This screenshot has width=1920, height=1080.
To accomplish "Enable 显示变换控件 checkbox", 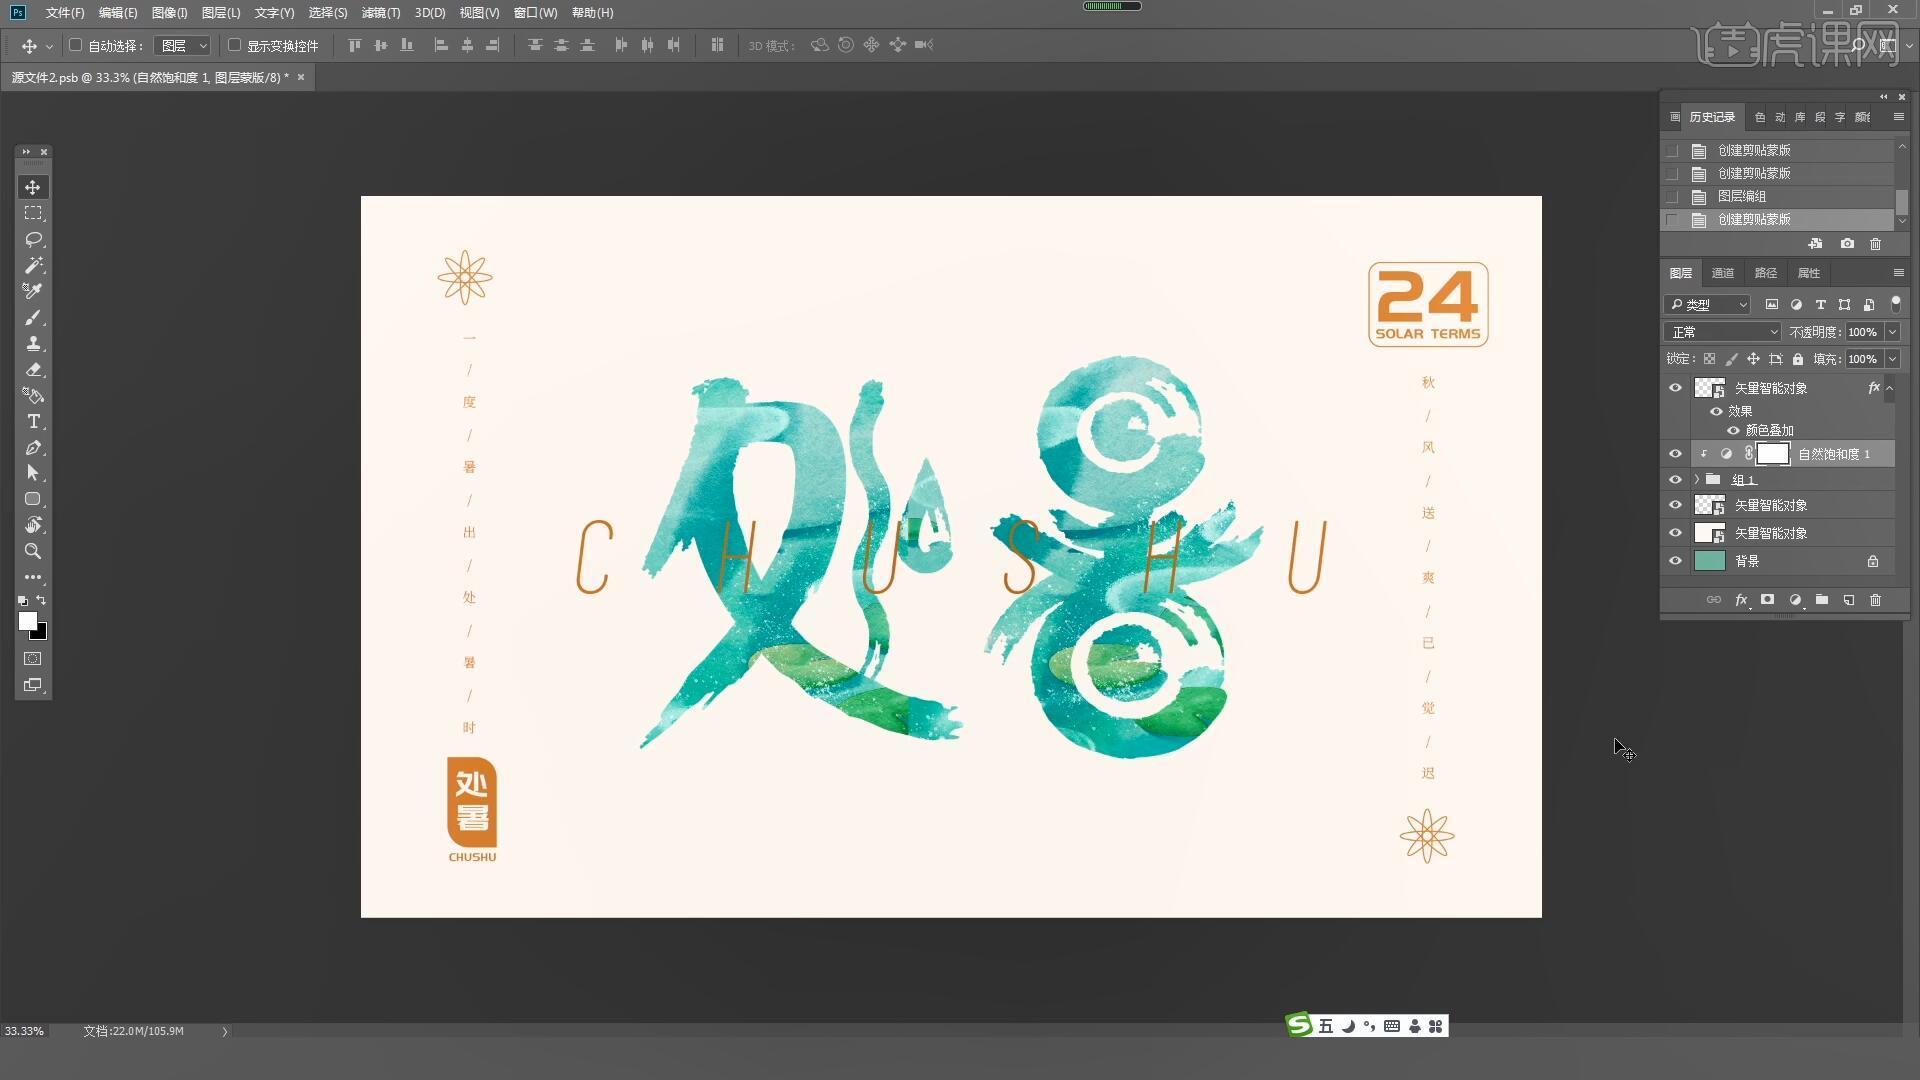I will tap(234, 45).
